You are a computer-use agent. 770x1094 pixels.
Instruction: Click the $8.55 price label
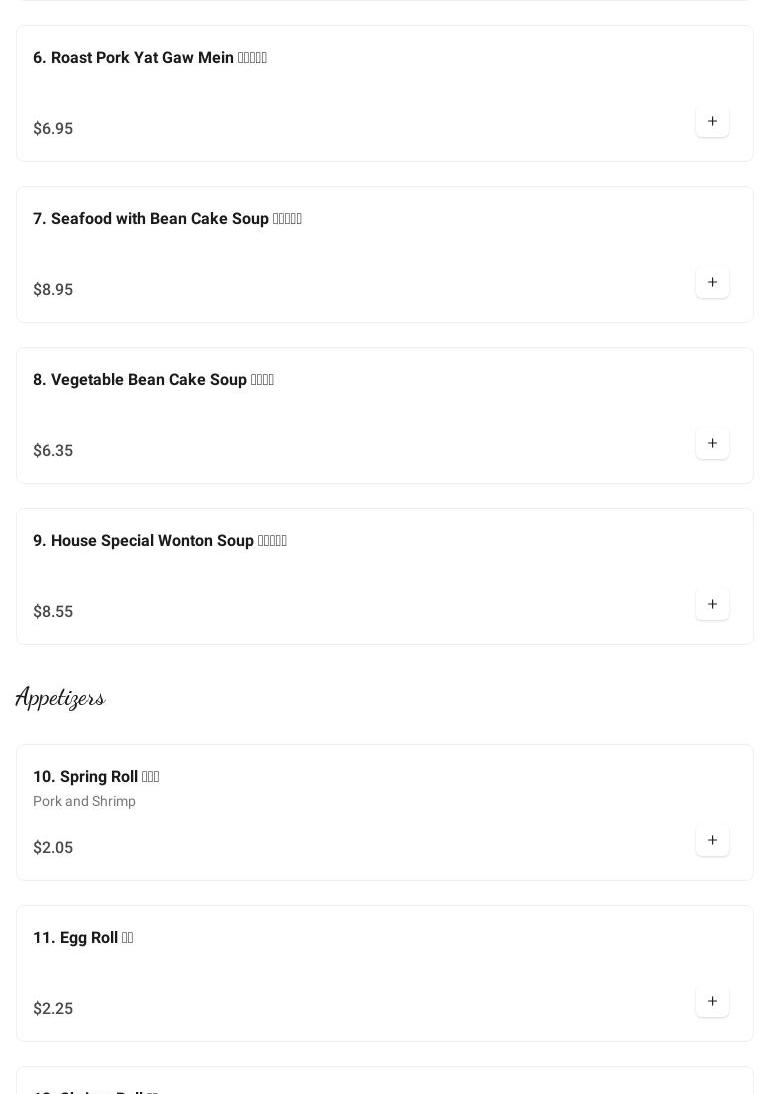[53, 612]
